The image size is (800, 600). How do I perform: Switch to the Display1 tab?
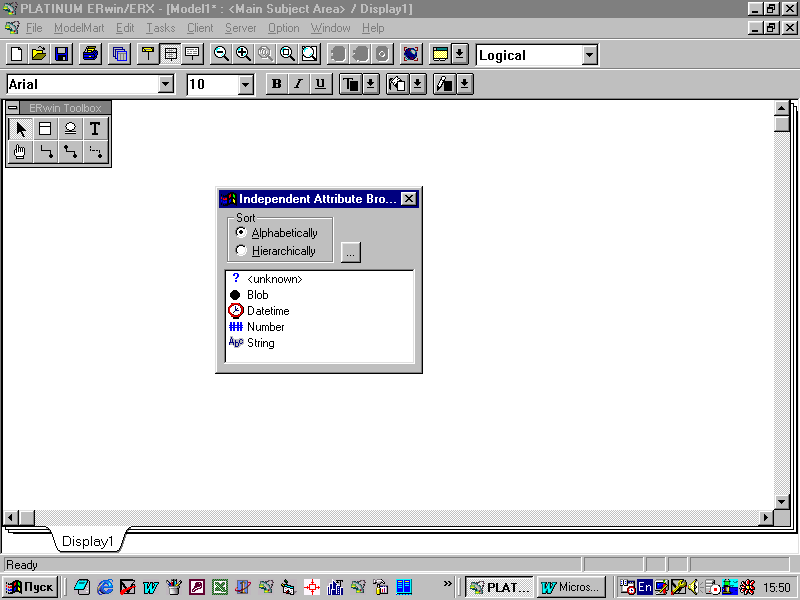pyautogui.click(x=87, y=541)
